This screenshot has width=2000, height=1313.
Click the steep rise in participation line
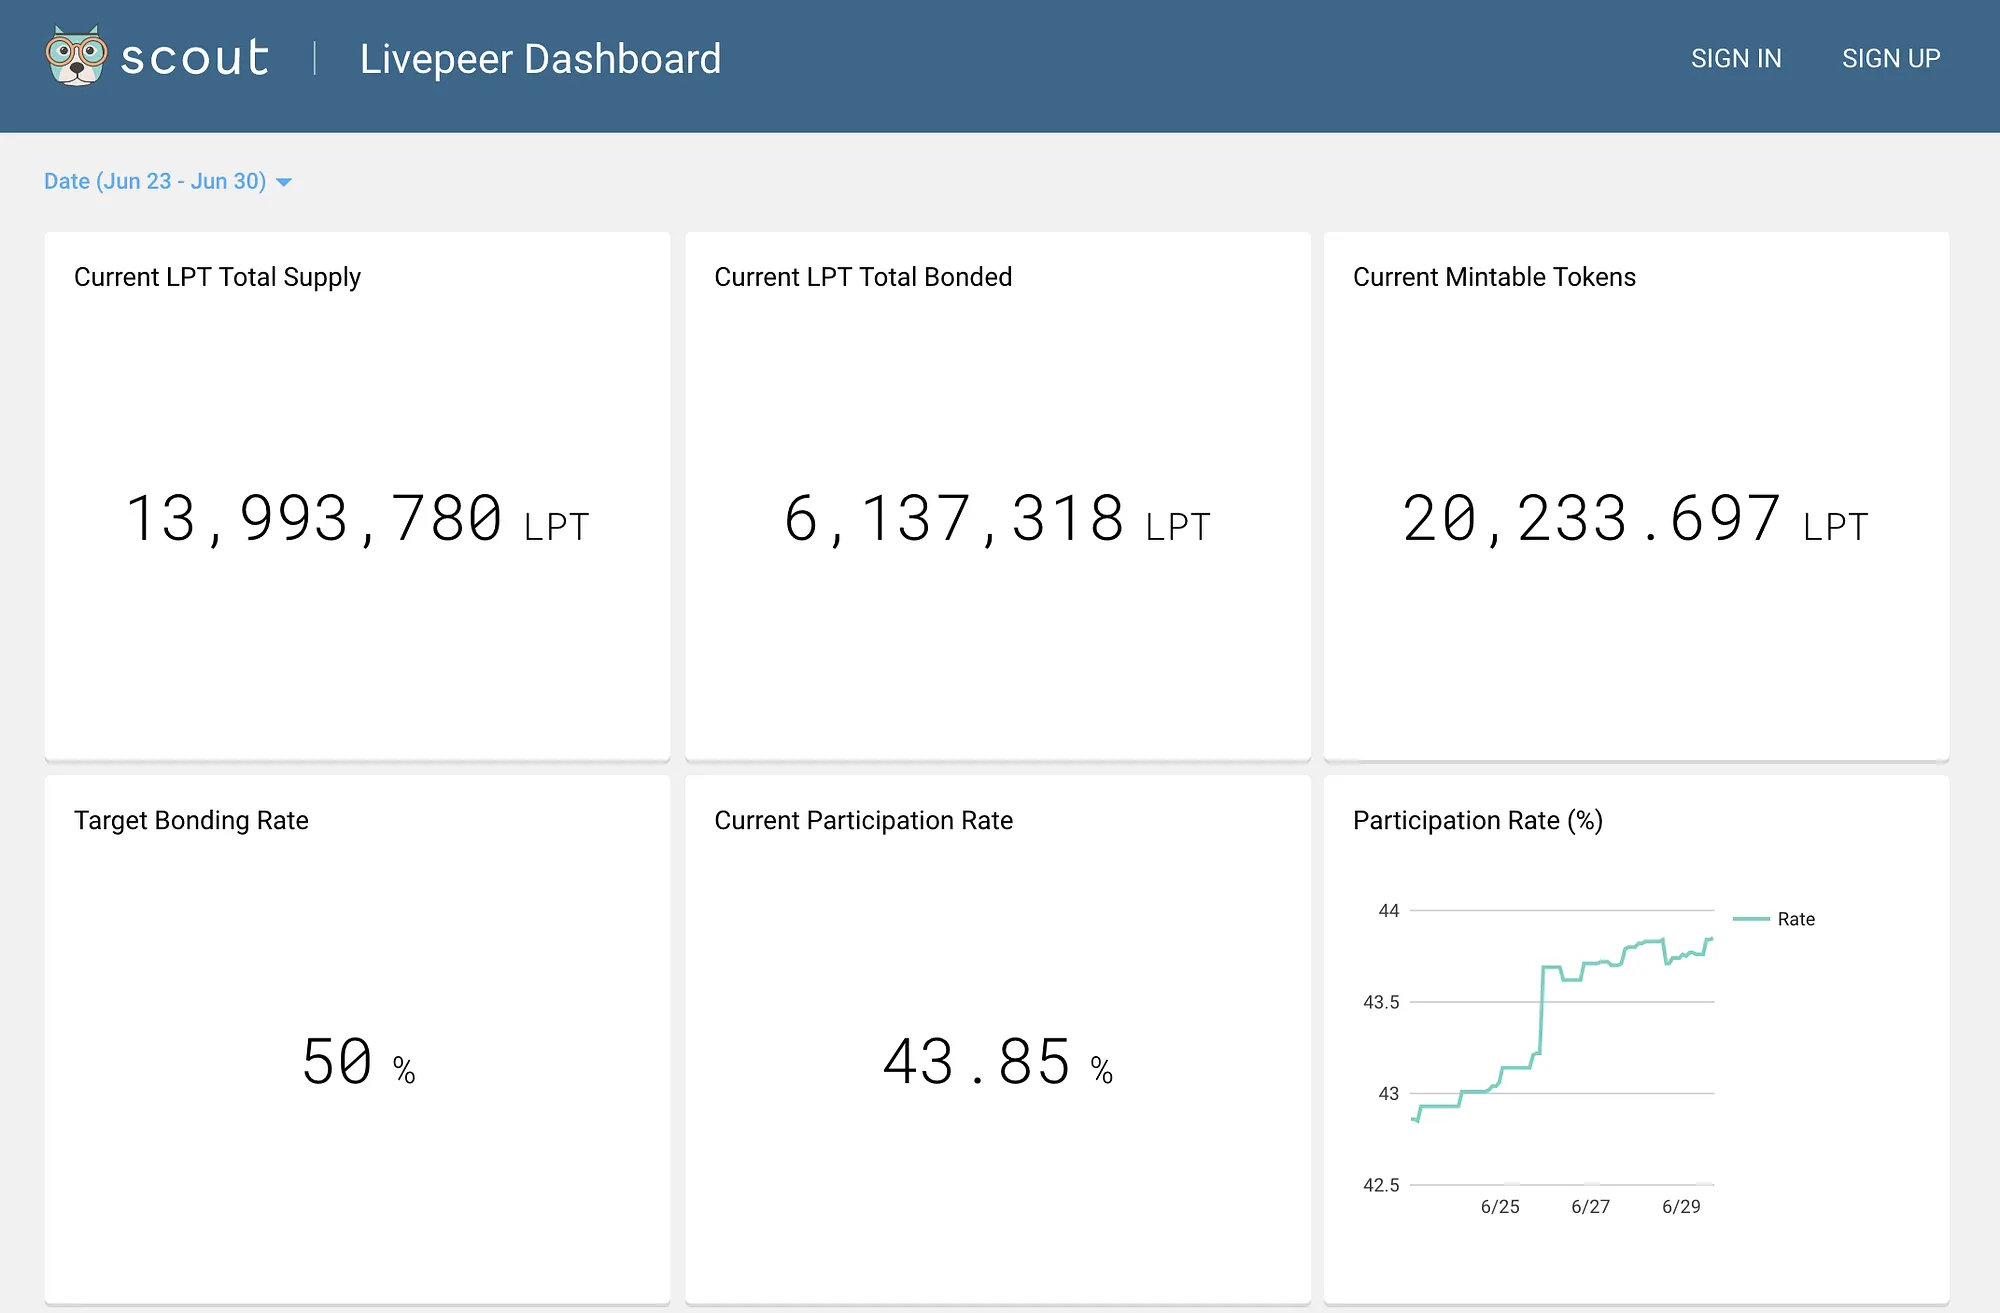1541,1010
